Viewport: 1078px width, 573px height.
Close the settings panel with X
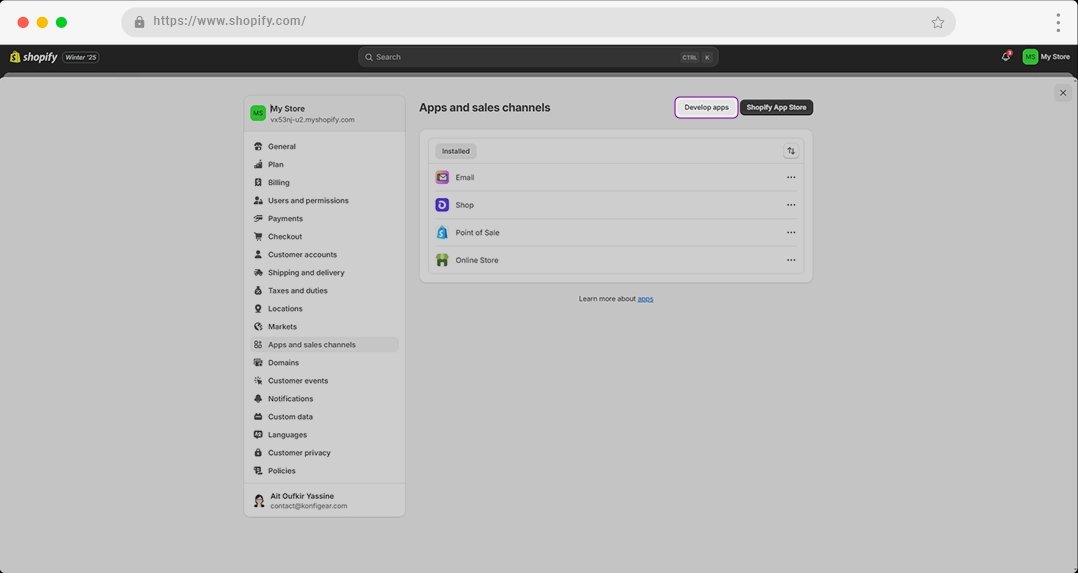(x=1063, y=93)
